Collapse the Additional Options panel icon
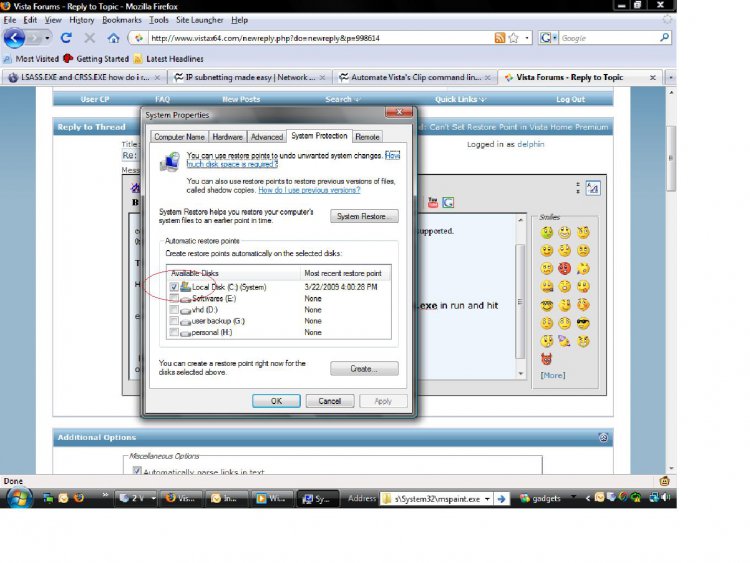The image size is (750, 563). click(x=603, y=437)
